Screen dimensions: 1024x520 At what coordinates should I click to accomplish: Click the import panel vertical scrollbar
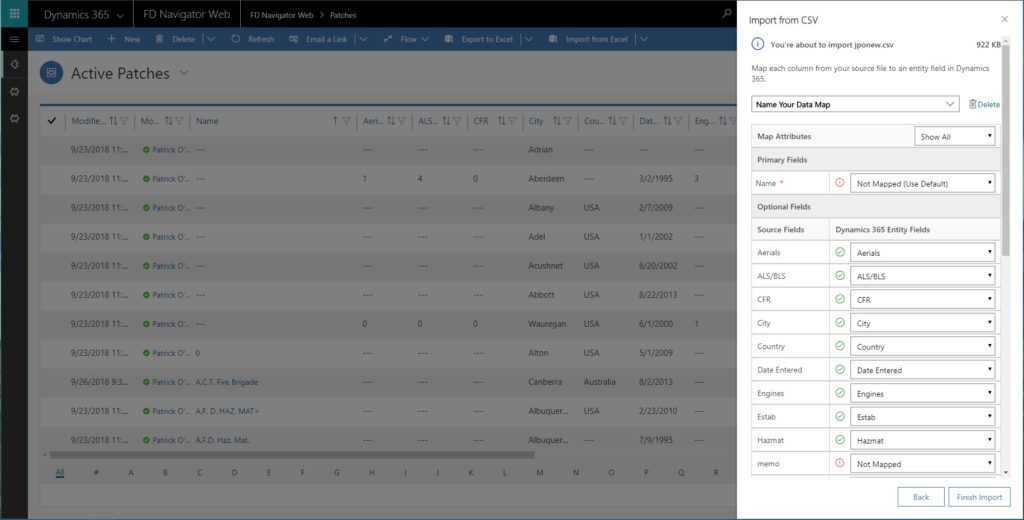pyautogui.click(x=1006, y=148)
